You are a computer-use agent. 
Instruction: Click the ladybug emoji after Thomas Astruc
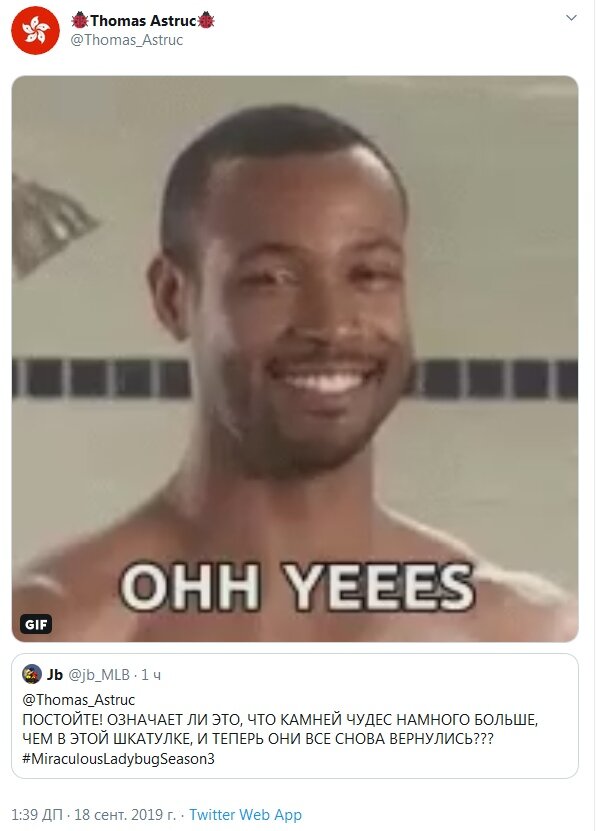pos(206,20)
